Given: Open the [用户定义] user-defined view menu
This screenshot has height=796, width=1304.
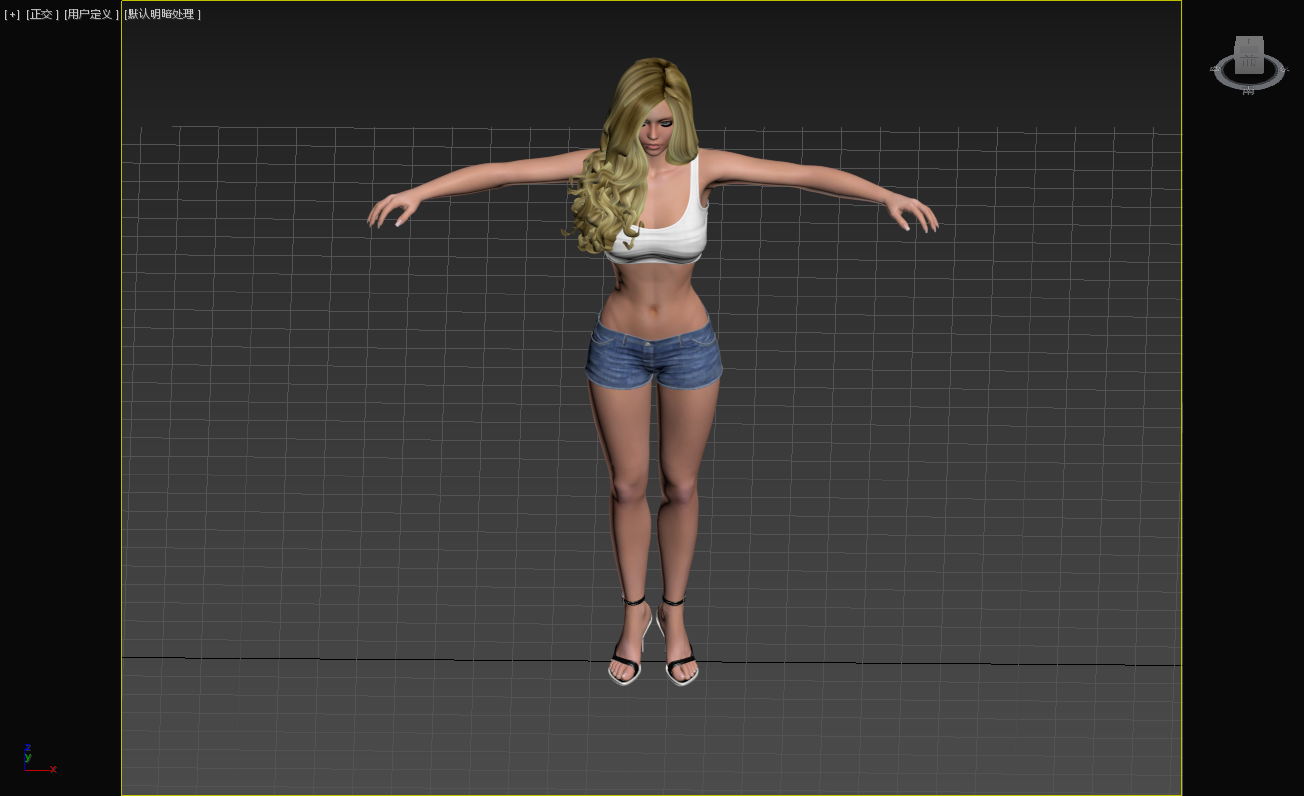Looking at the screenshot, I should [89, 14].
